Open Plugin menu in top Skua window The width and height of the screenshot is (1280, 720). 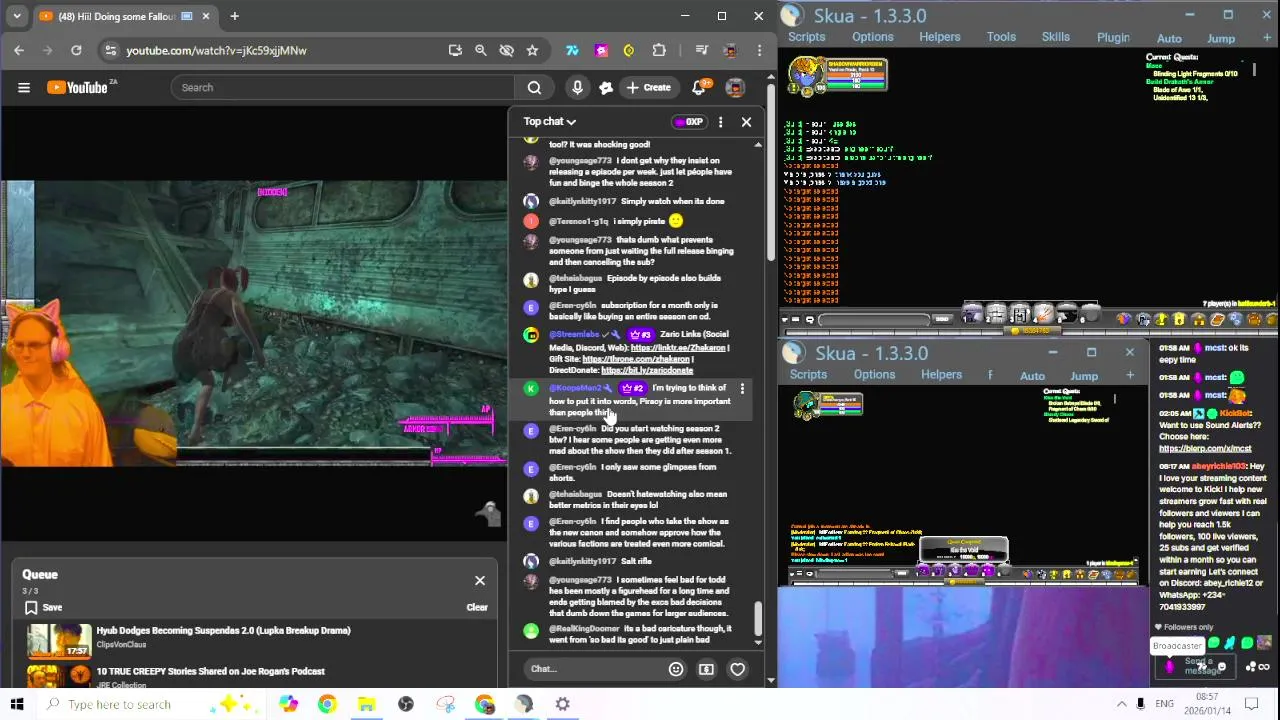pyautogui.click(x=1113, y=38)
